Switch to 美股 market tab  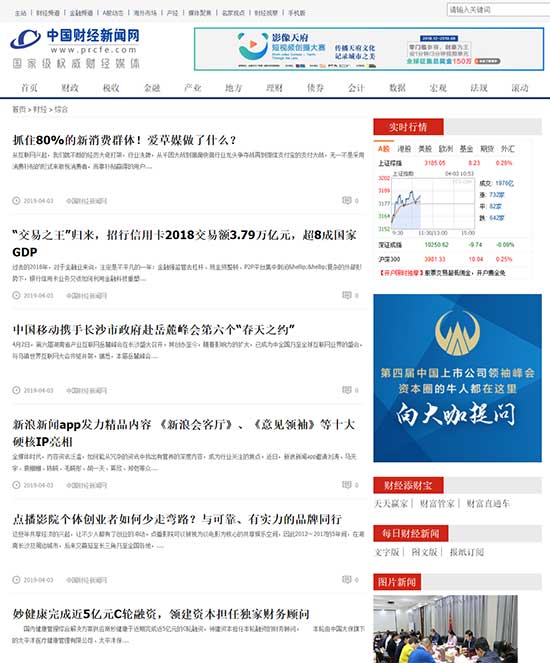pyautogui.click(x=425, y=148)
